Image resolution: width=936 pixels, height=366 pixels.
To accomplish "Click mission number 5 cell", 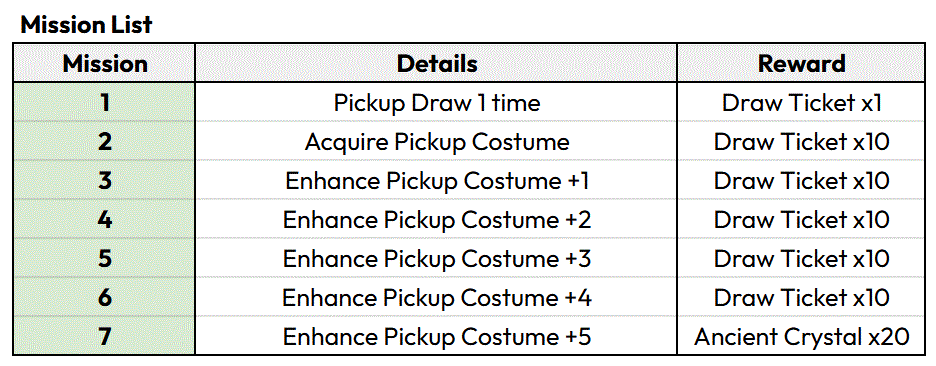I will pos(104,258).
